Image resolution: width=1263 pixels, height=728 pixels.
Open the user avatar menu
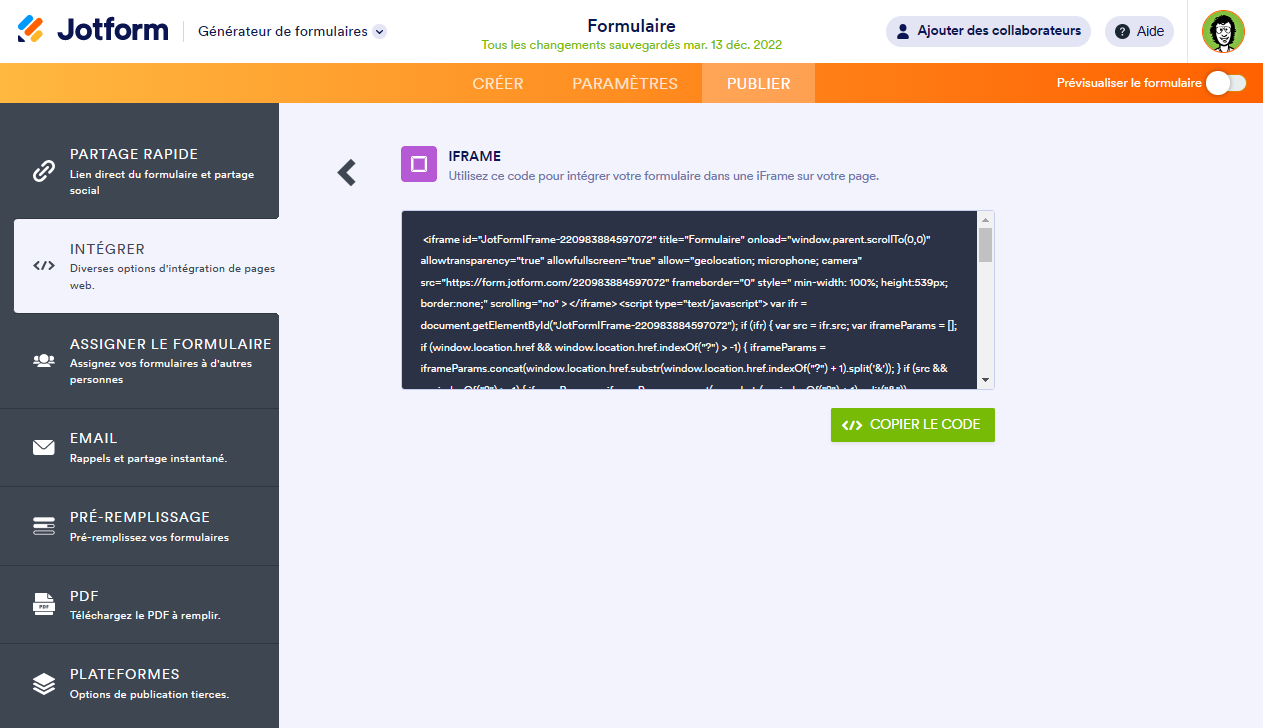tap(1223, 31)
